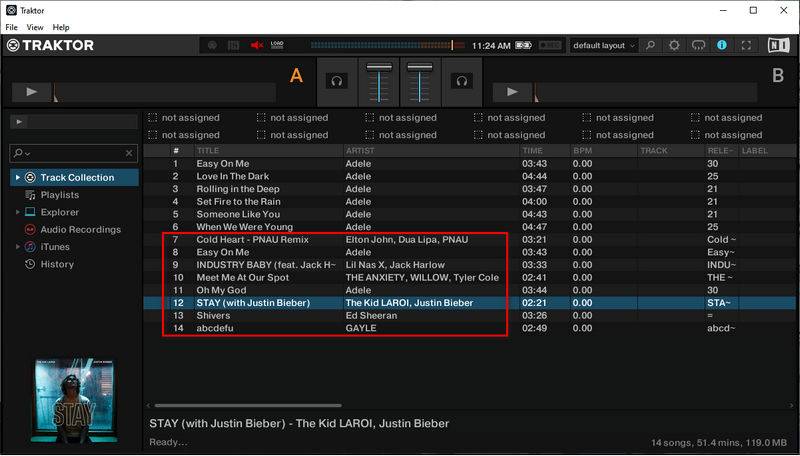Image resolution: width=800 pixels, height=456 pixels.
Task: Click the NI logo at top right
Action: pyautogui.click(x=779, y=45)
